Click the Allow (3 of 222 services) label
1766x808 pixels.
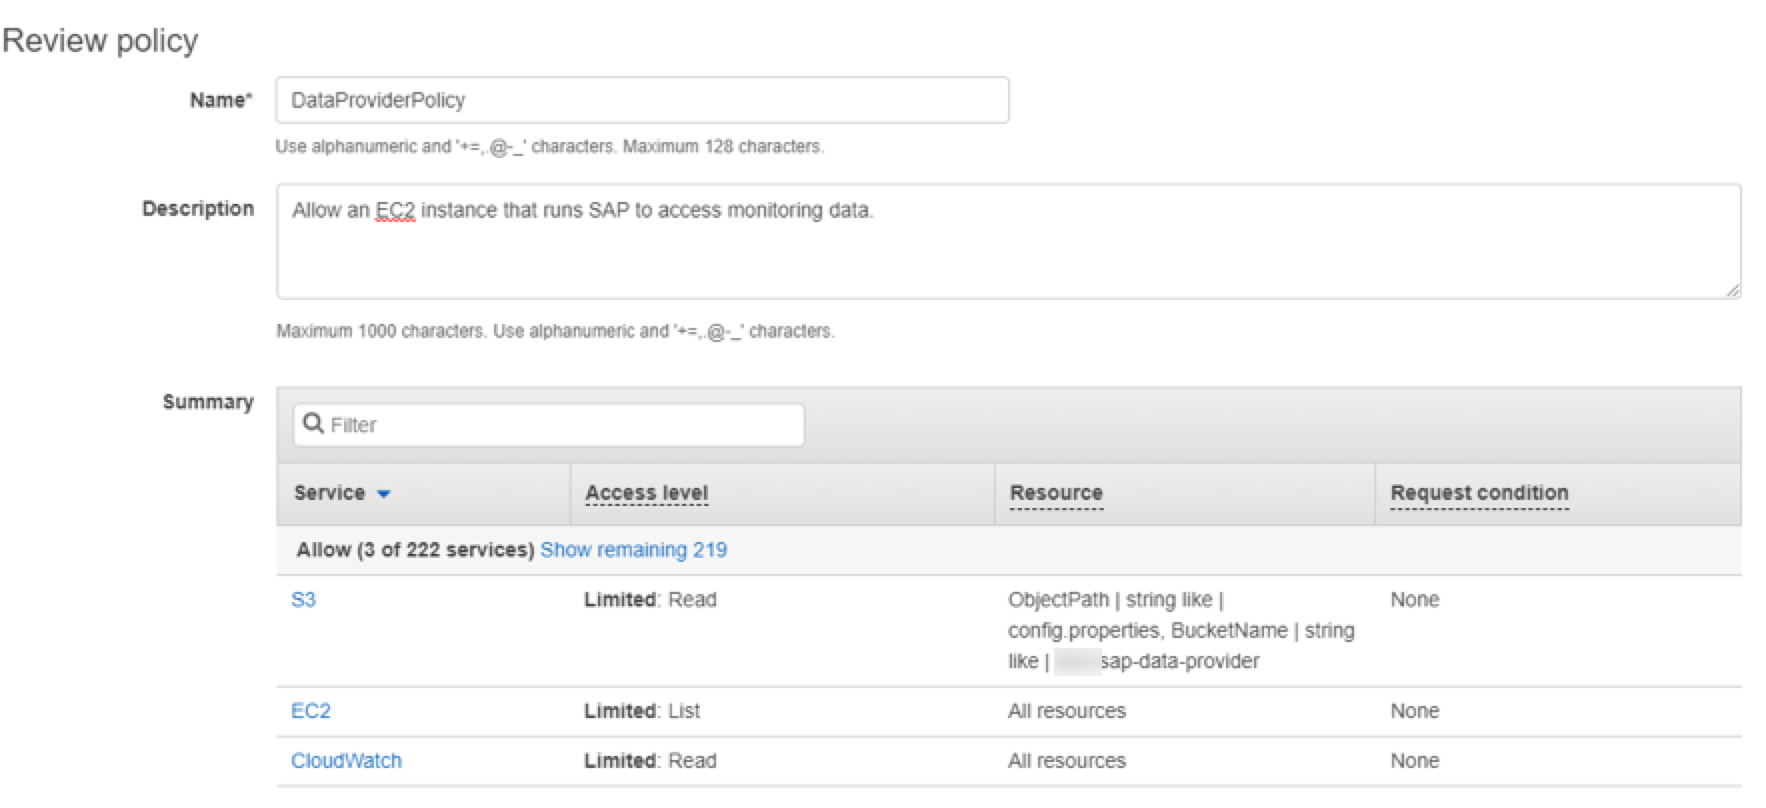click(415, 550)
